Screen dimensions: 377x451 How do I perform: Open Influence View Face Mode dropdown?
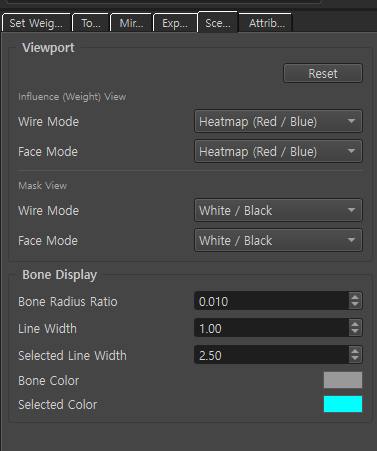278,151
